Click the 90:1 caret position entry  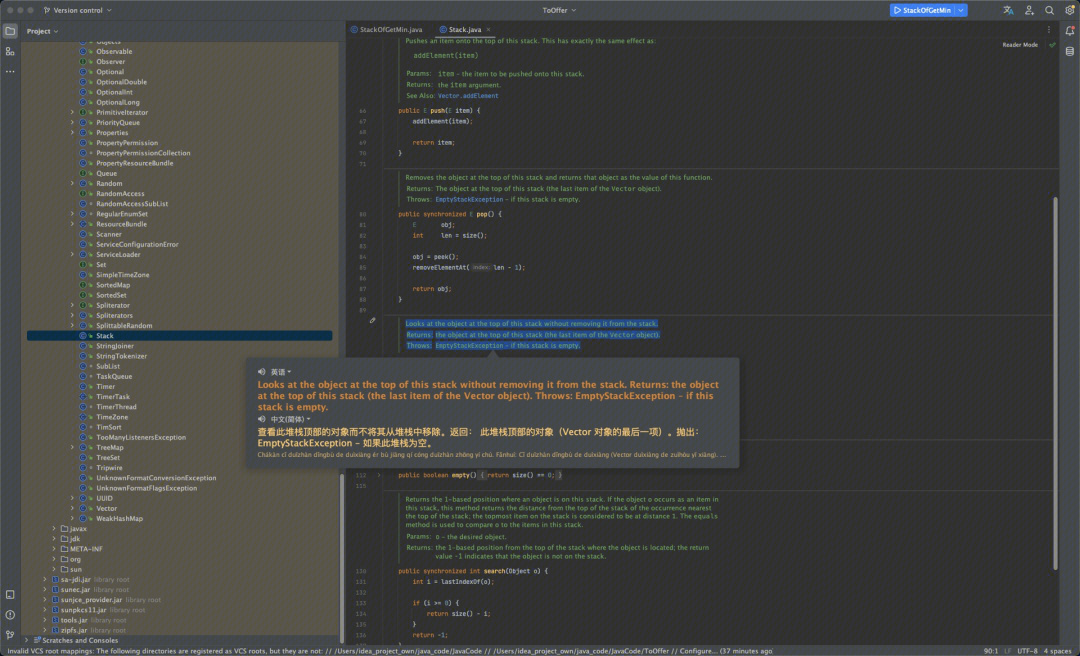coord(990,650)
